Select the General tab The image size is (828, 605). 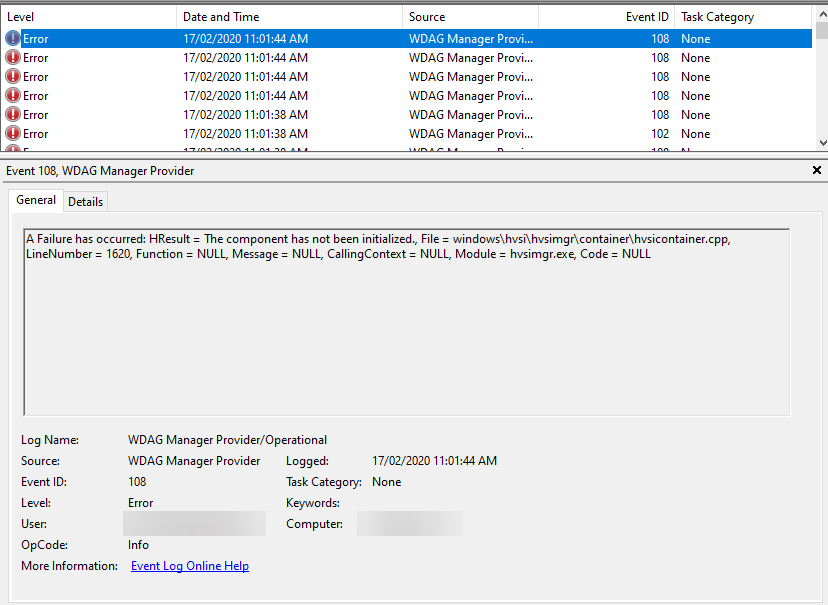pyautogui.click(x=36, y=201)
